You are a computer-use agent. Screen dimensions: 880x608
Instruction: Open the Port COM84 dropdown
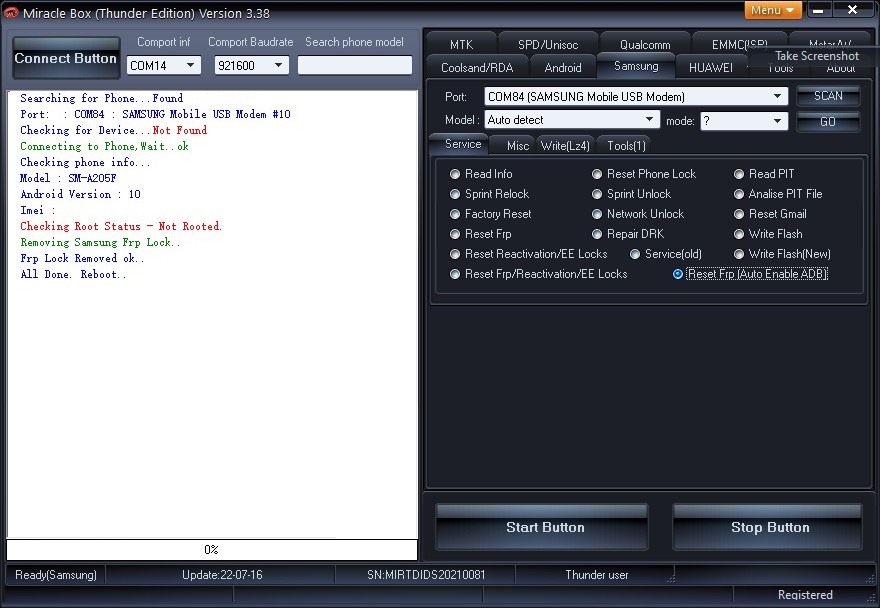pos(636,97)
